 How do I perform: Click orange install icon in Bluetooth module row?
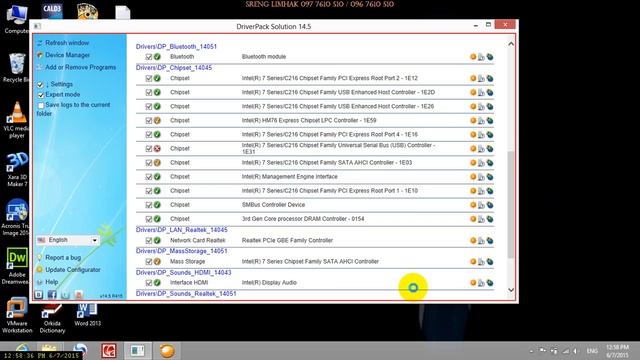[473, 57]
